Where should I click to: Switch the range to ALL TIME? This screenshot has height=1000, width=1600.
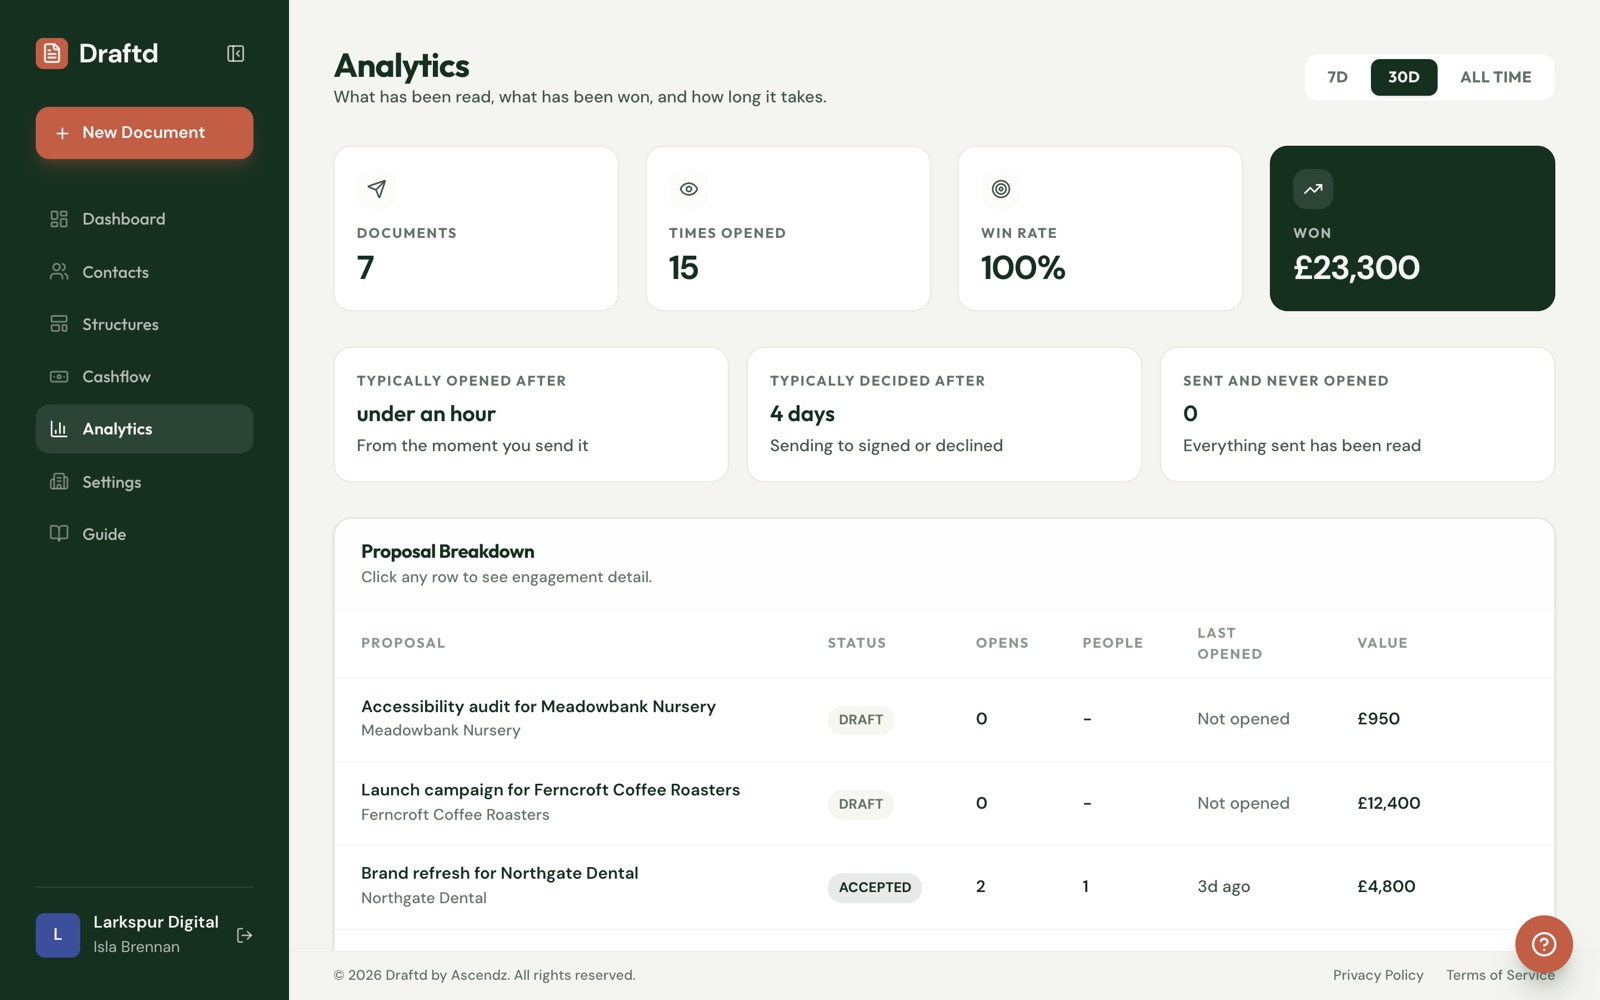1495,77
